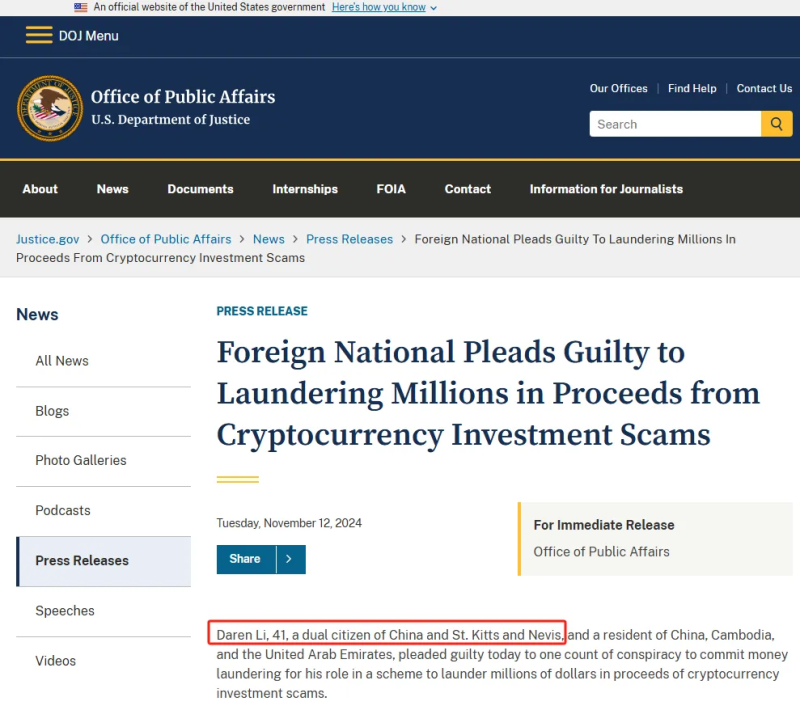The height and width of the screenshot is (710, 800).
Task: Expand "Here's how you know" disclosure
Action: point(384,7)
